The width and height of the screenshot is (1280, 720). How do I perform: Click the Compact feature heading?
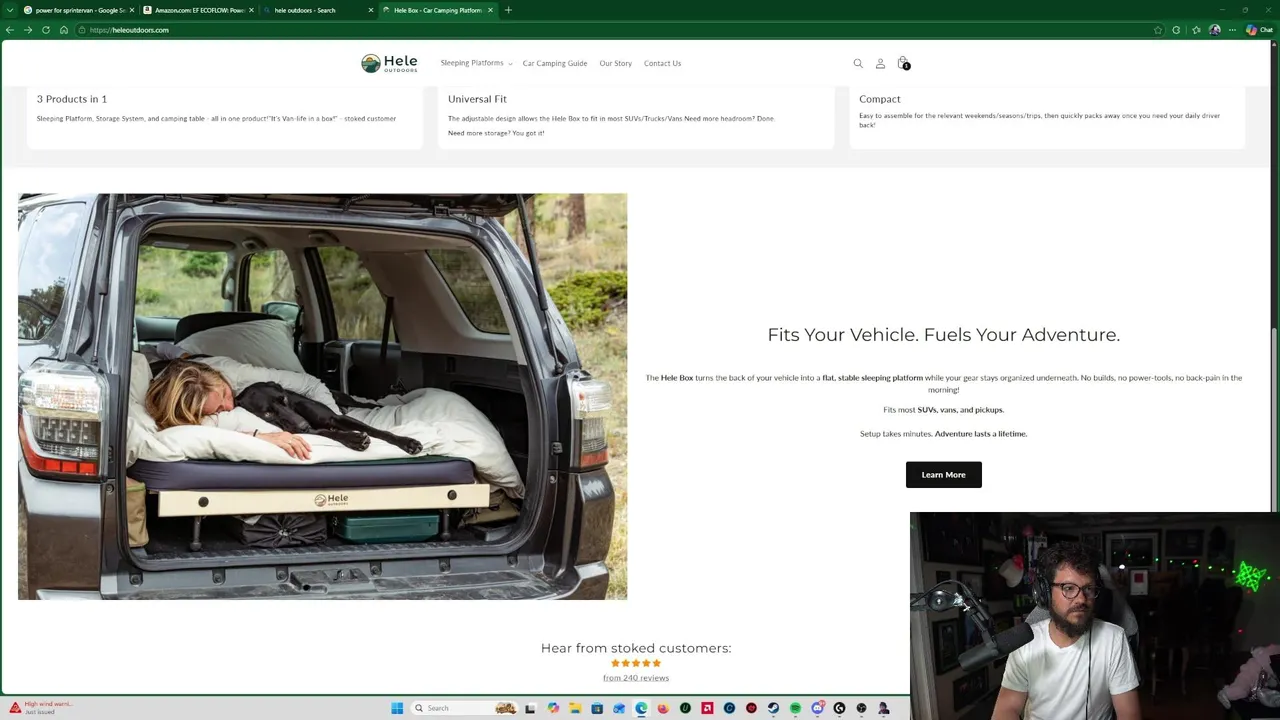(880, 99)
